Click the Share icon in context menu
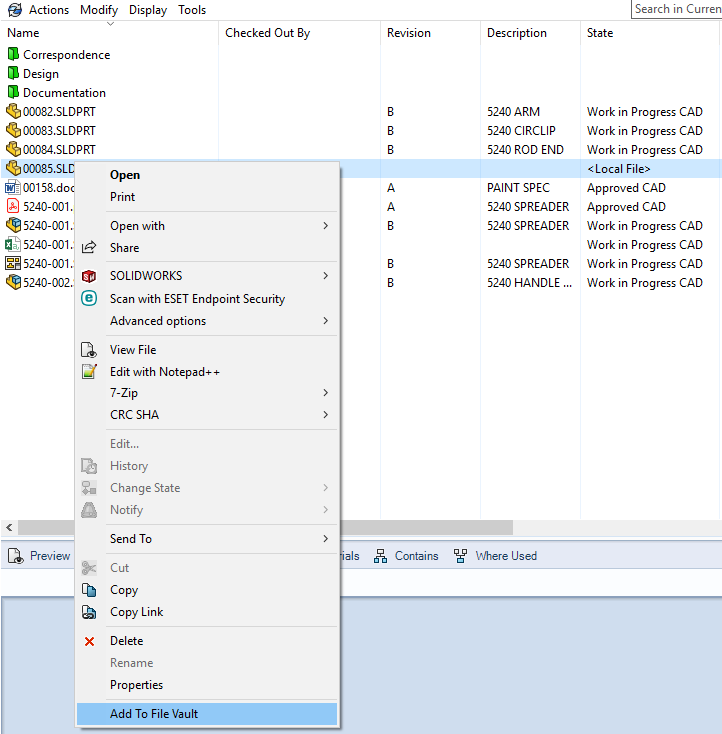The height and width of the screenshot is (734, 722). pos(89,247)
